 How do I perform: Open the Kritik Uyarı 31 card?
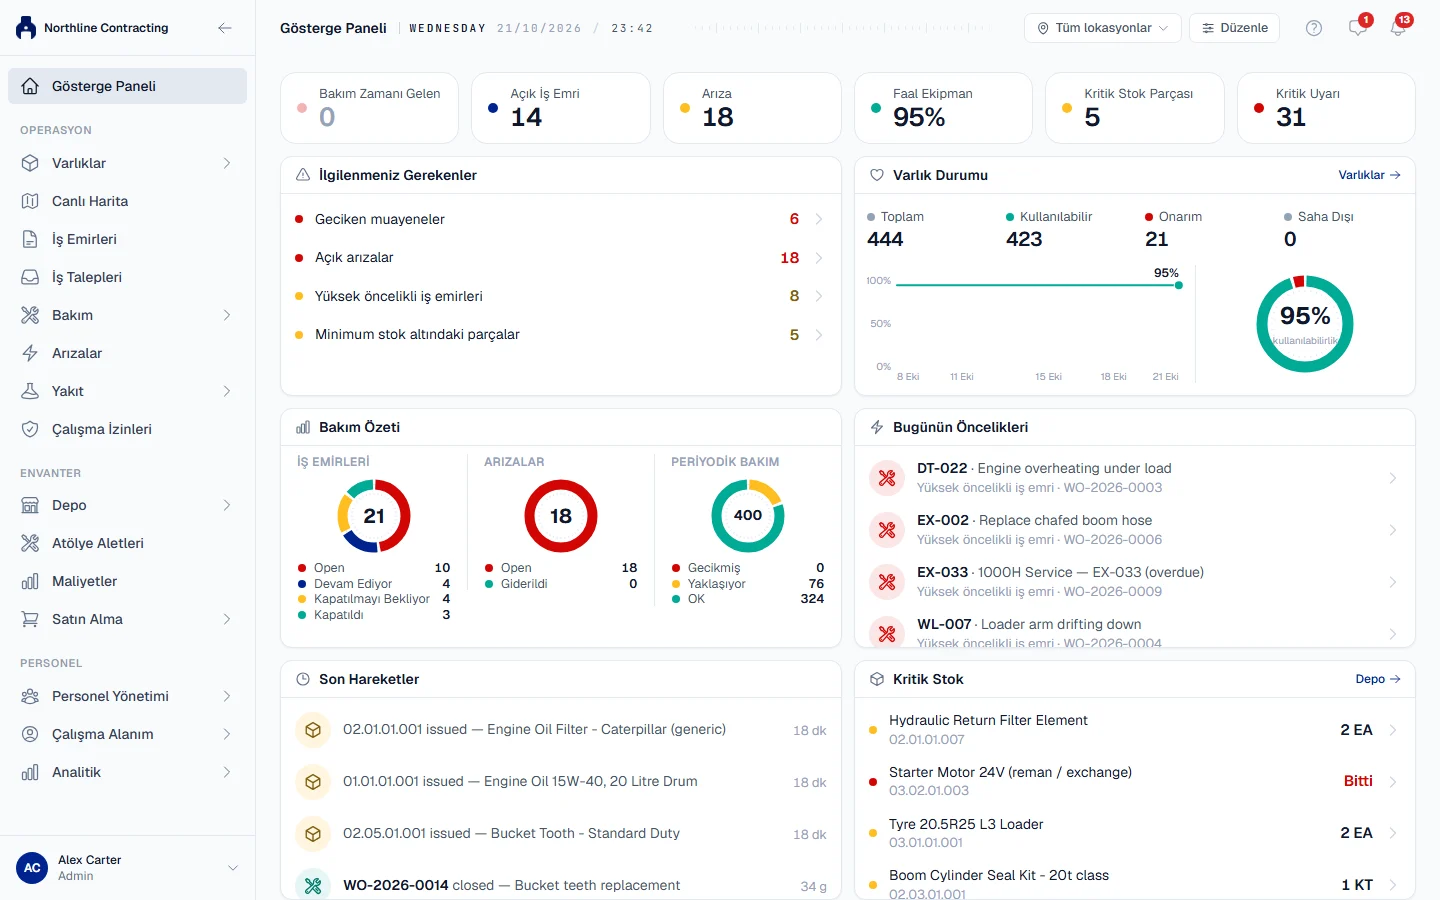tap(1326, 108)
